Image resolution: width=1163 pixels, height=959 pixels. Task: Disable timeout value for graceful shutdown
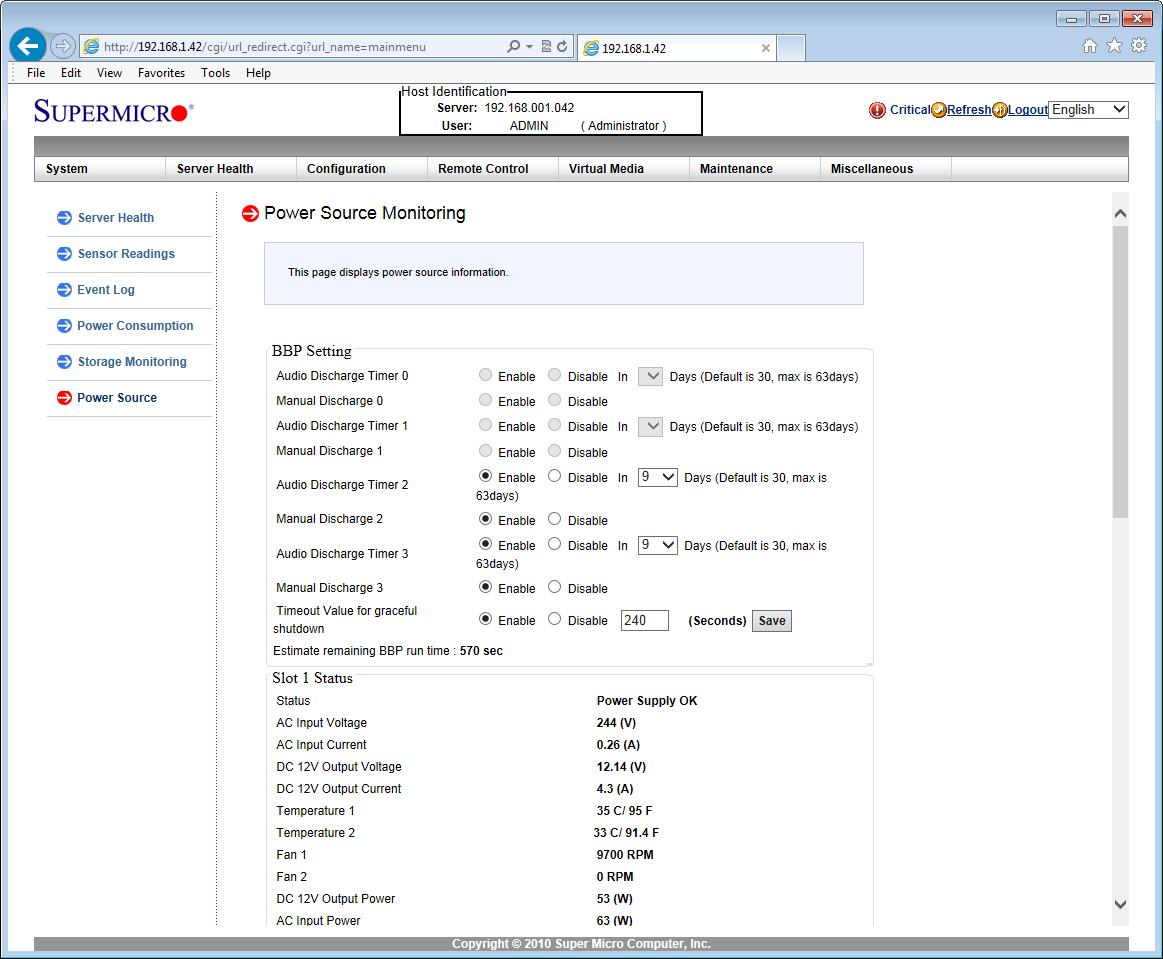click(554, 619)
